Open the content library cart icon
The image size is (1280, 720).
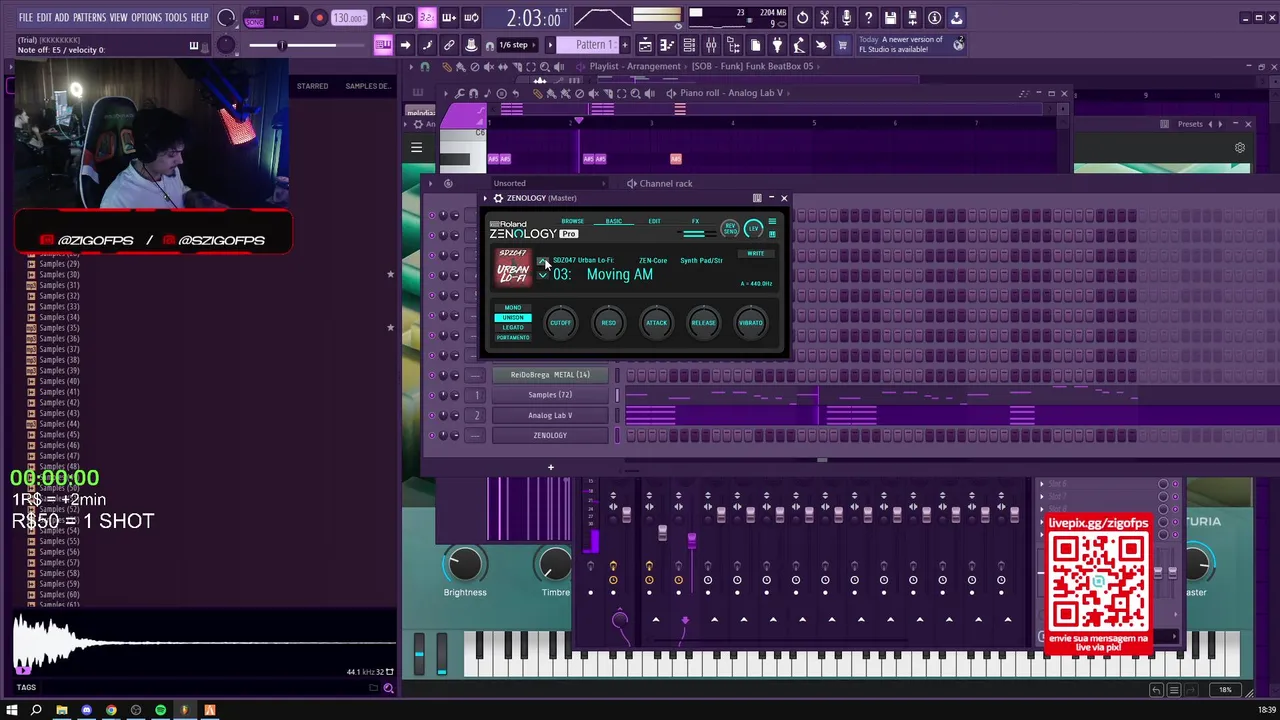842,45
